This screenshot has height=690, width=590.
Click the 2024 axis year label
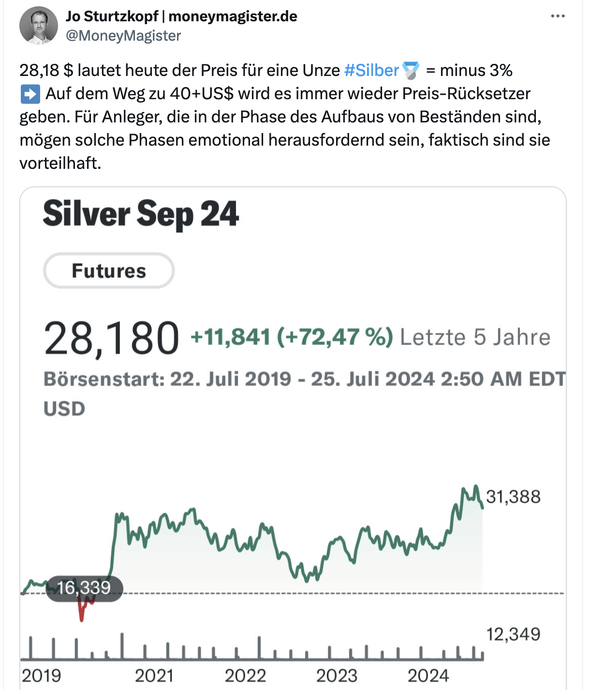tap(428, 675)
